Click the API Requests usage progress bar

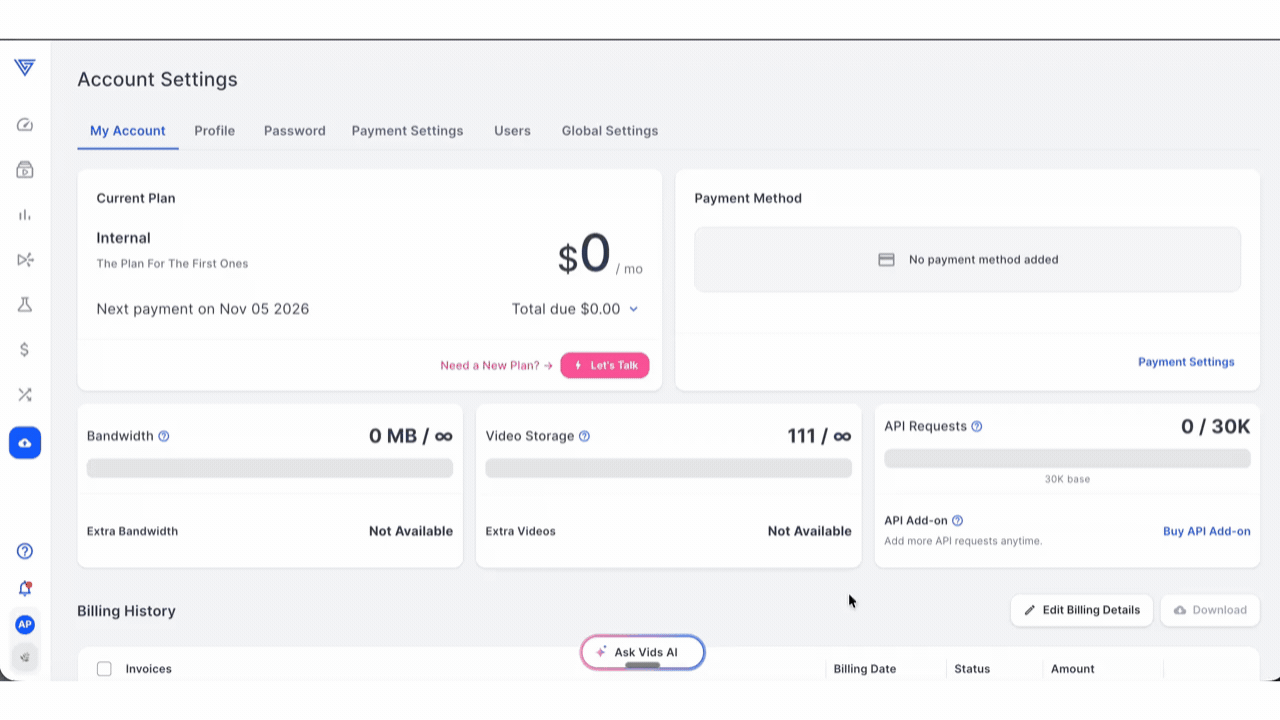[1067, 458]
